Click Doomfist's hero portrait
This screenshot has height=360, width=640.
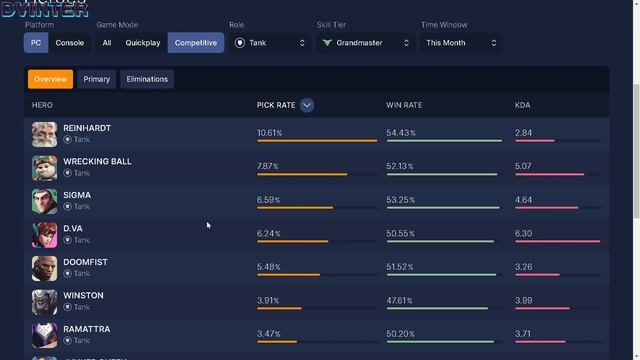pyautogui.click(x=44, y=268)
